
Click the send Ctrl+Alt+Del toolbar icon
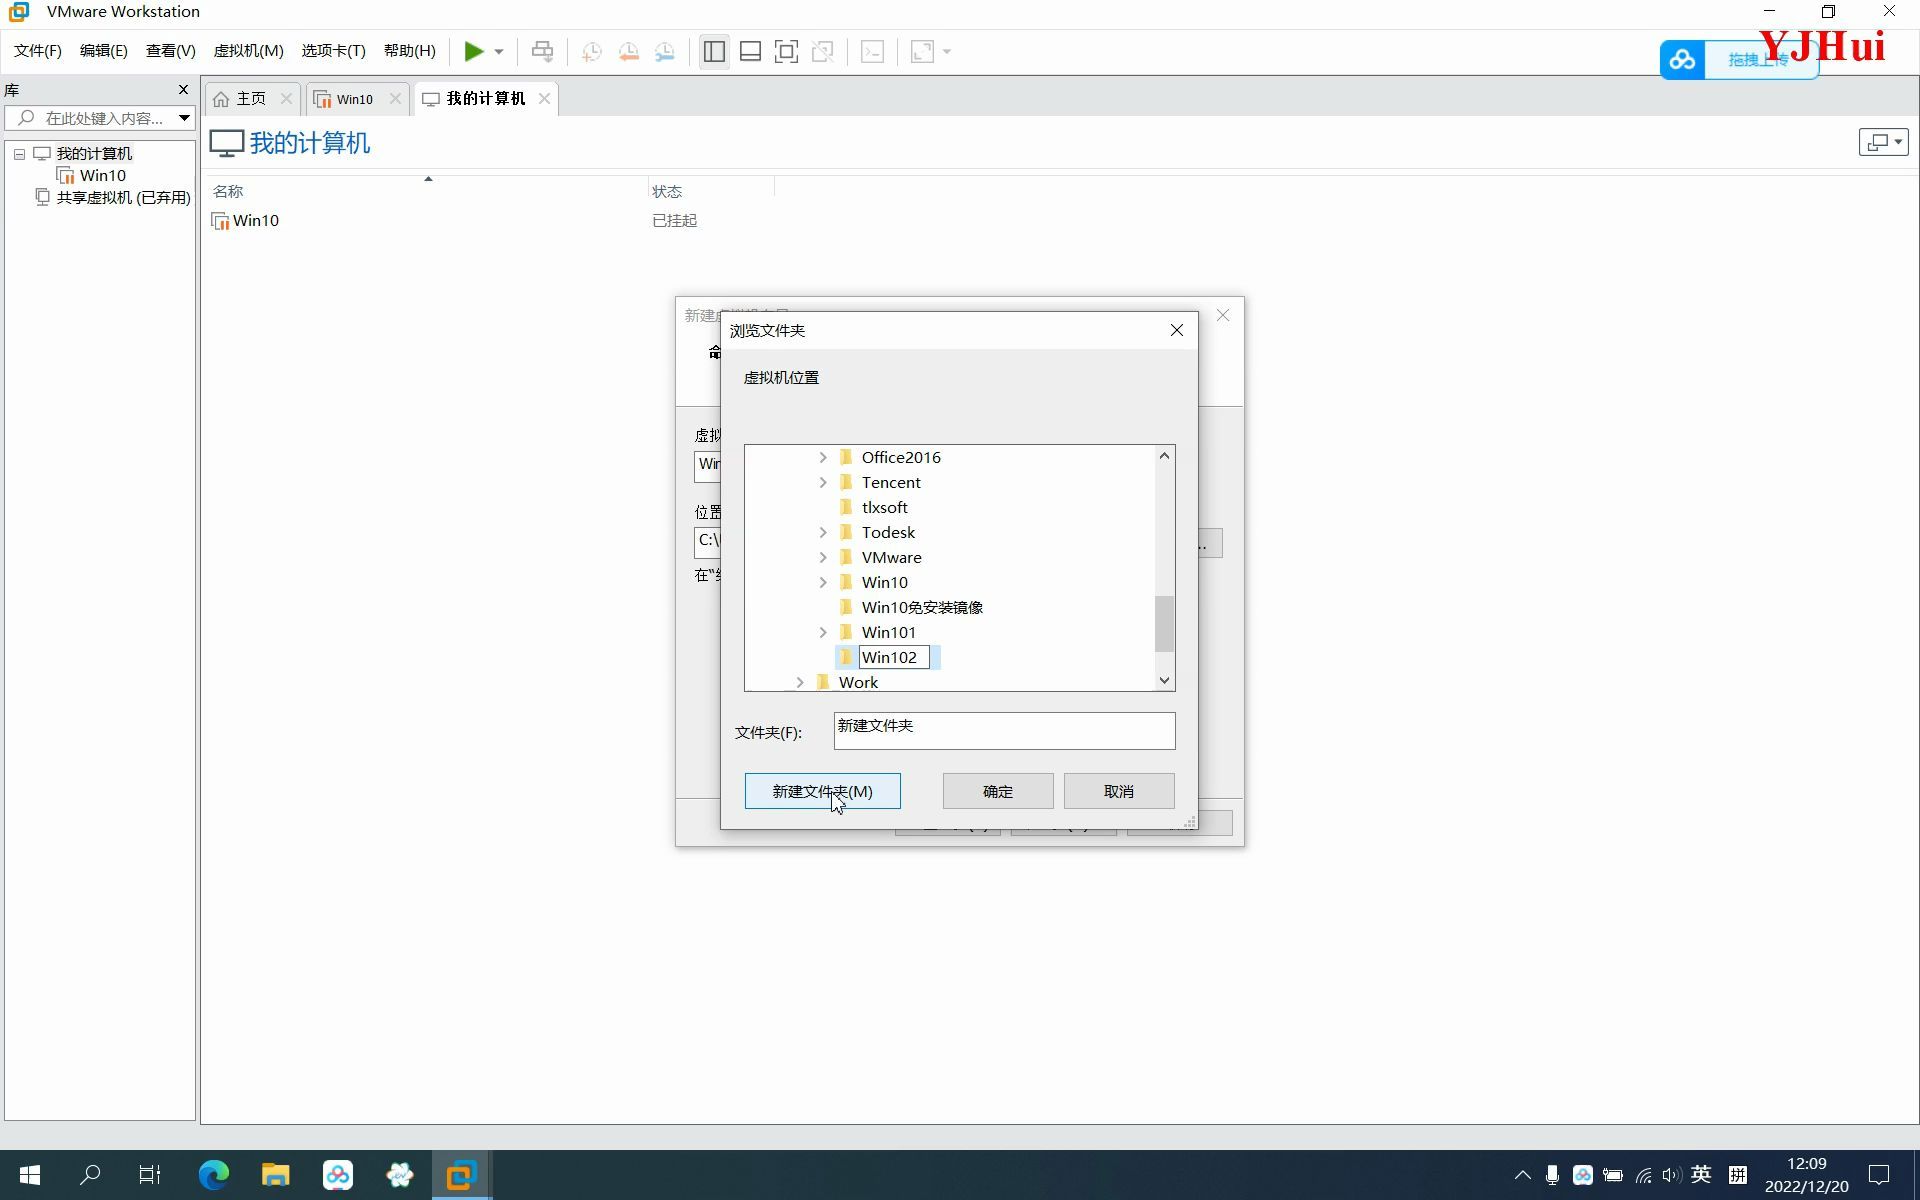click(542, 51)
